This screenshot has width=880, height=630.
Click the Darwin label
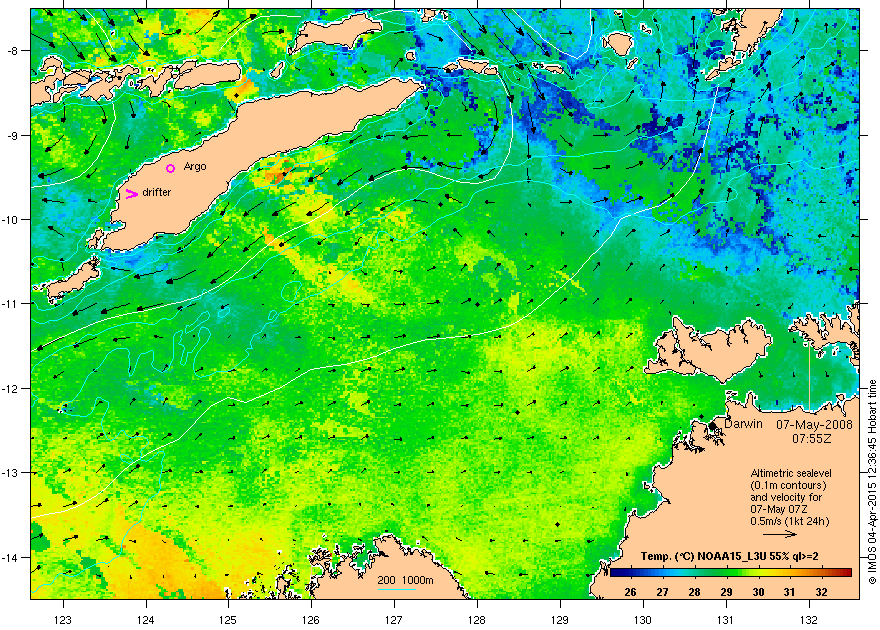743,424
